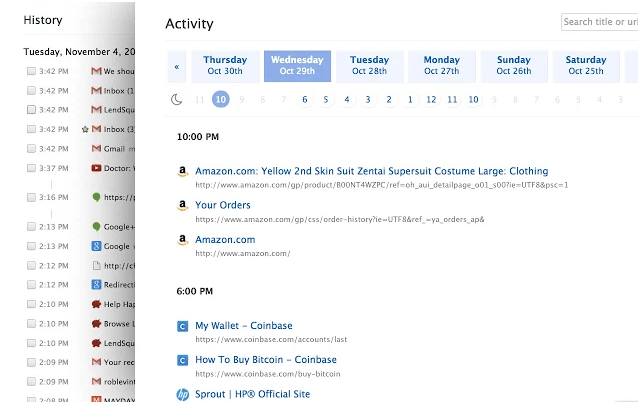Click the moon night-hours icon

click(177, 99)
